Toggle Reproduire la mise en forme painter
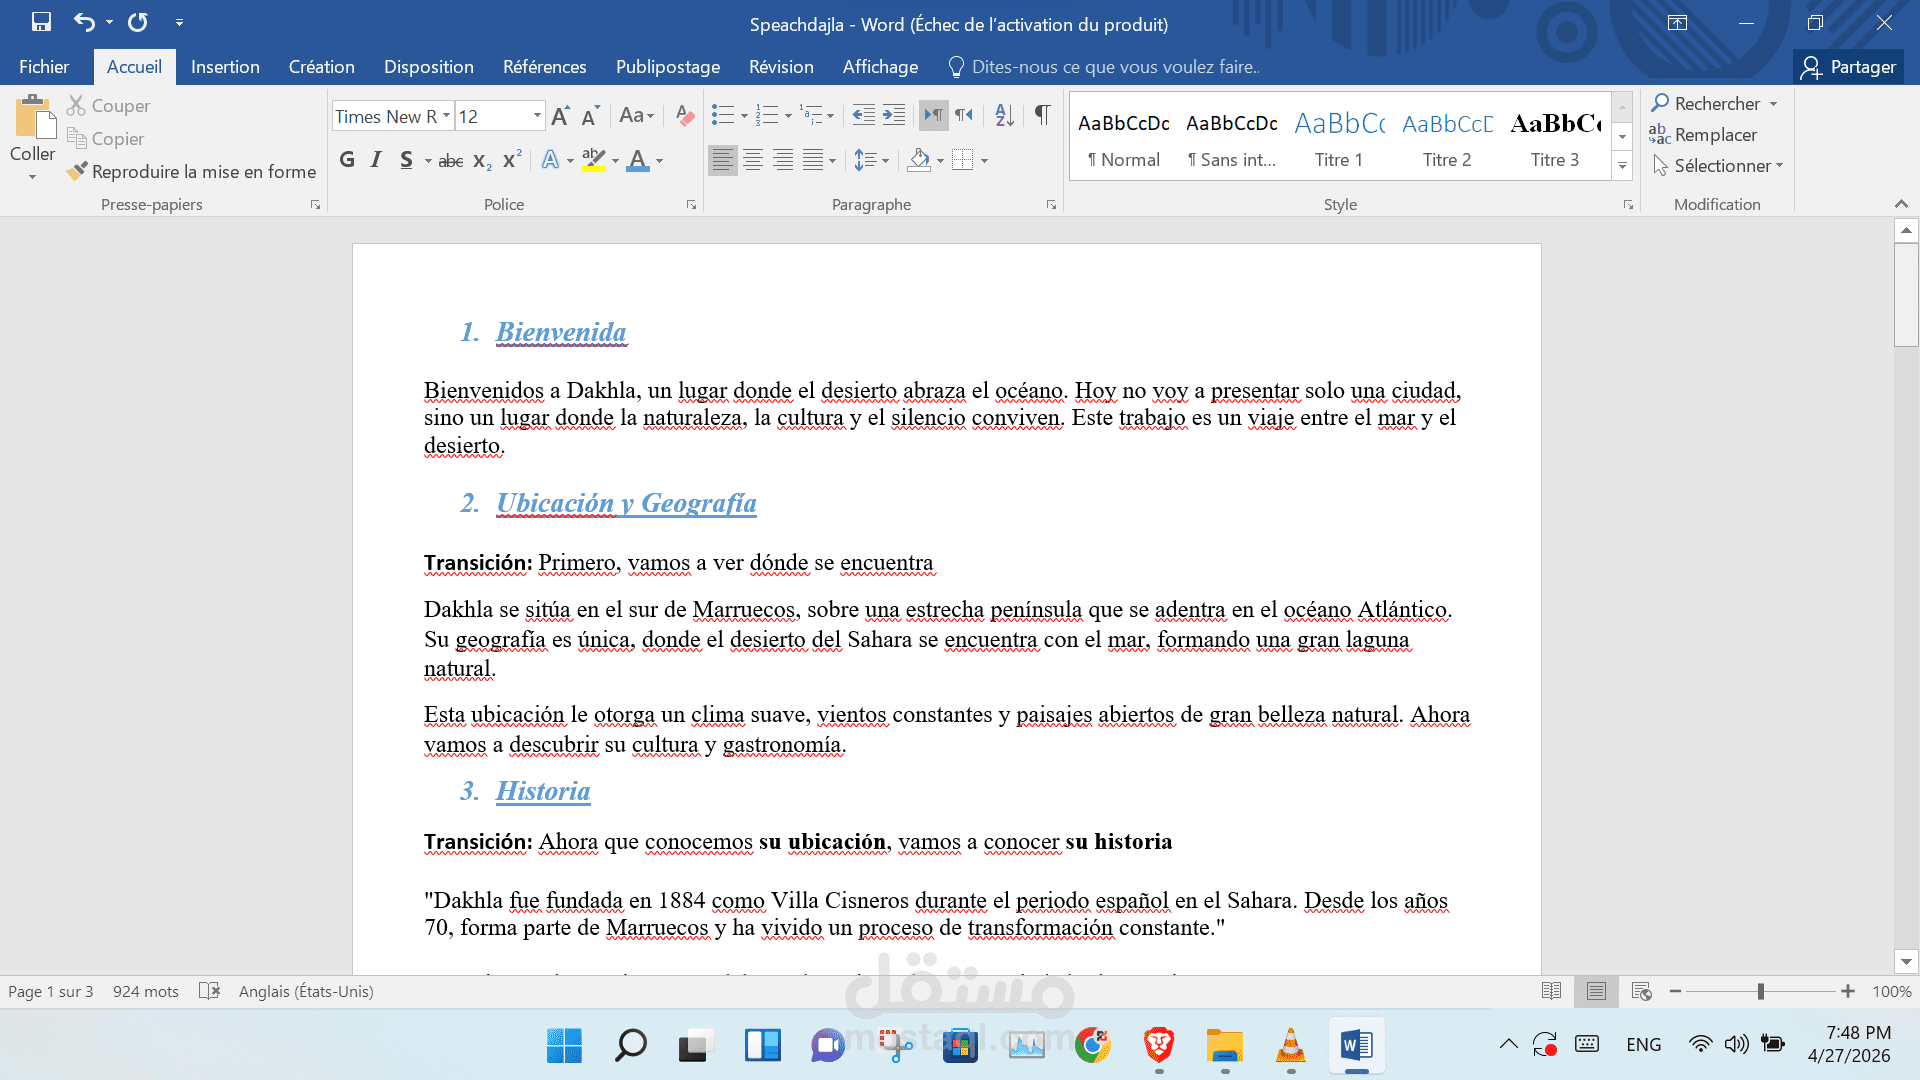The height and width of the screenshot is (1080, 1920). [192, 172]
